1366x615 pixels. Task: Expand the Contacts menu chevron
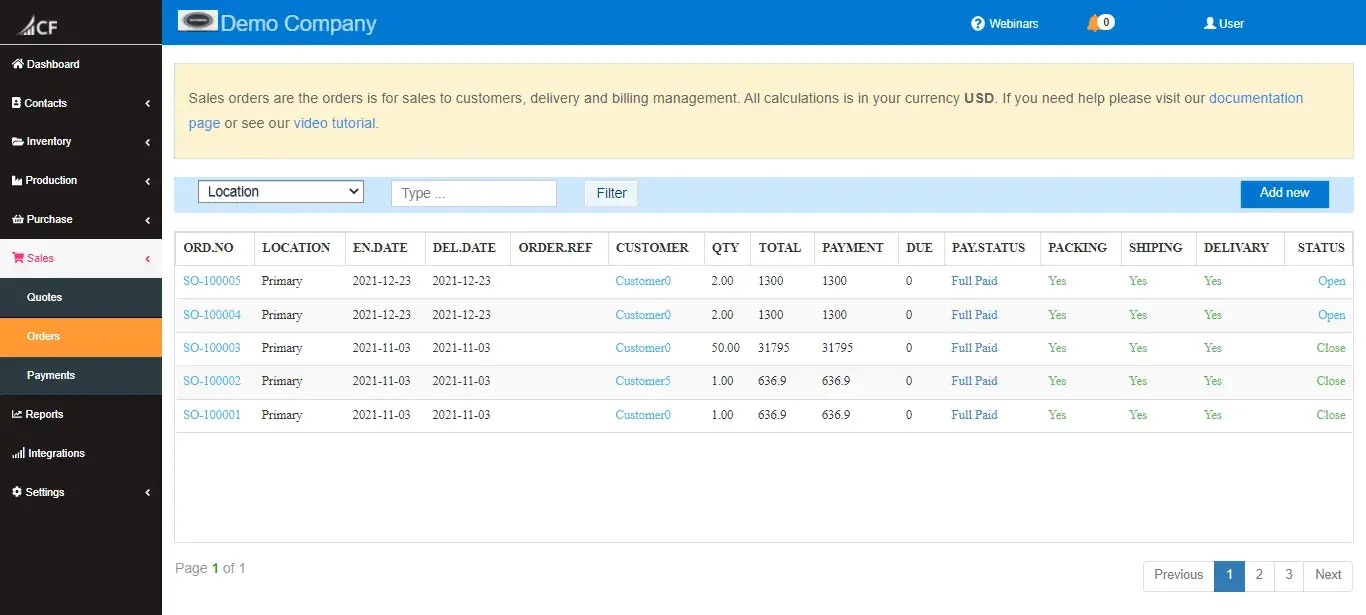[147, 103]
